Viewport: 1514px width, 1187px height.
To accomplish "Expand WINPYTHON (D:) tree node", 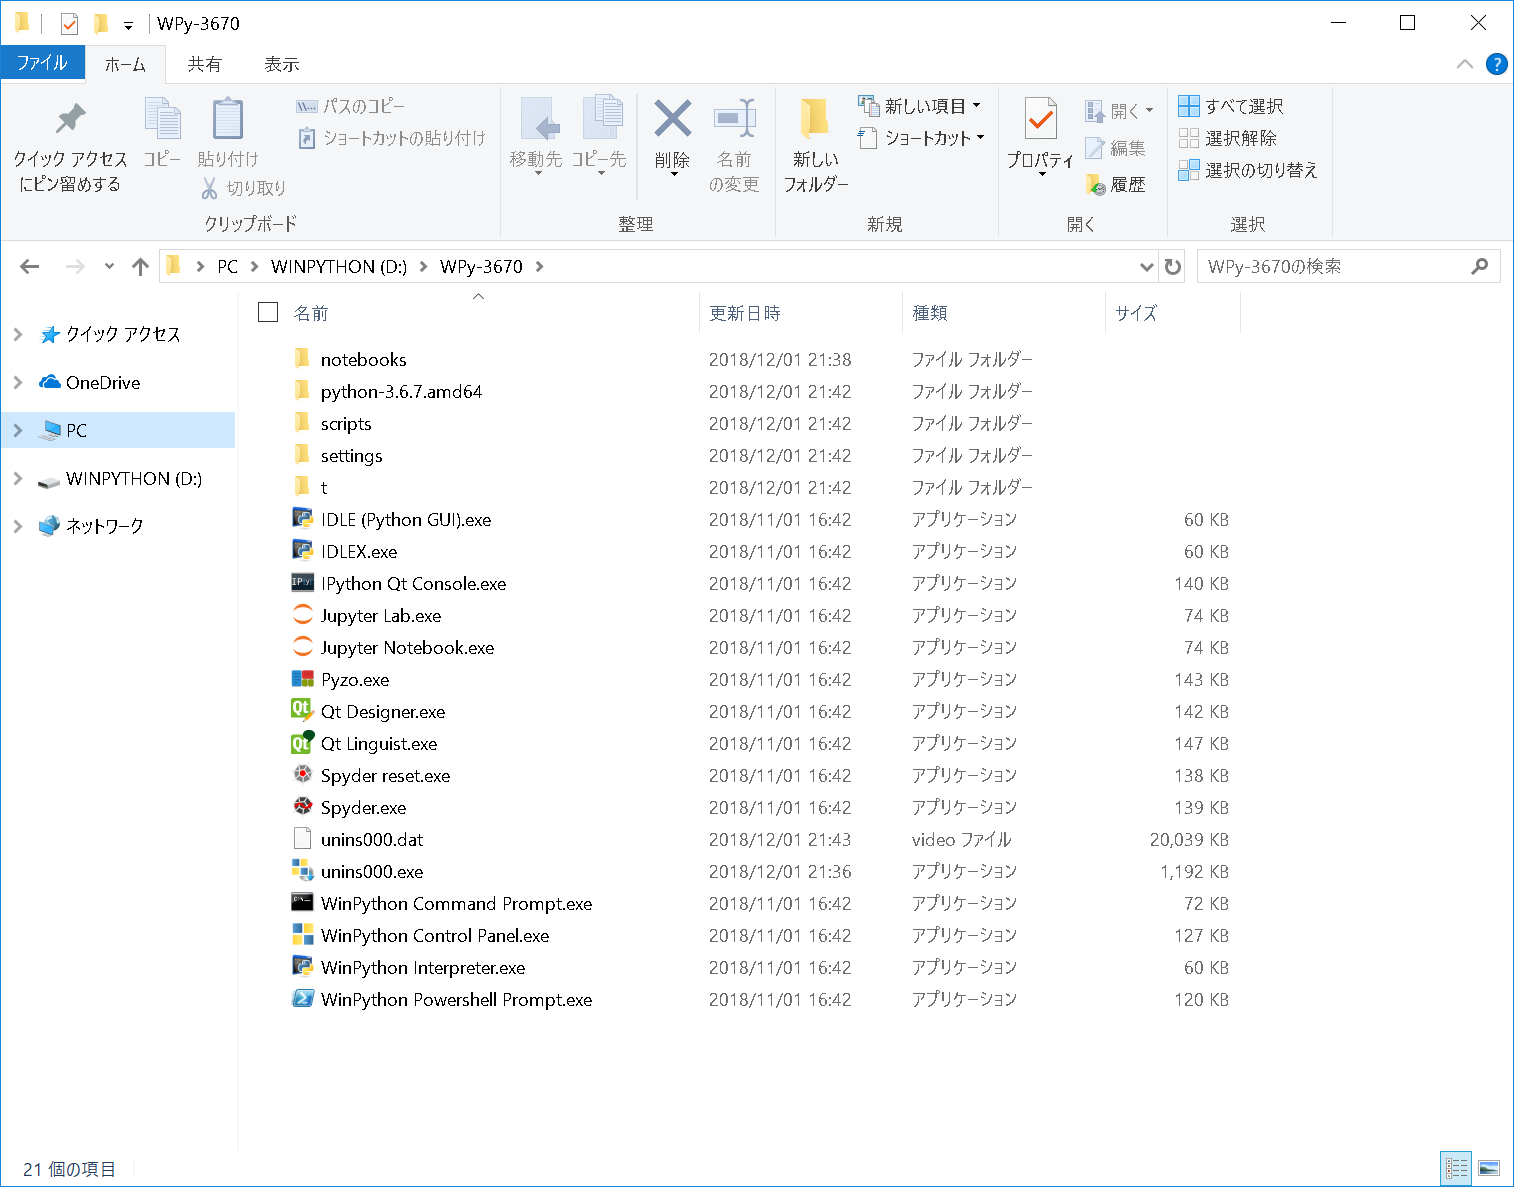I will 18,478.
